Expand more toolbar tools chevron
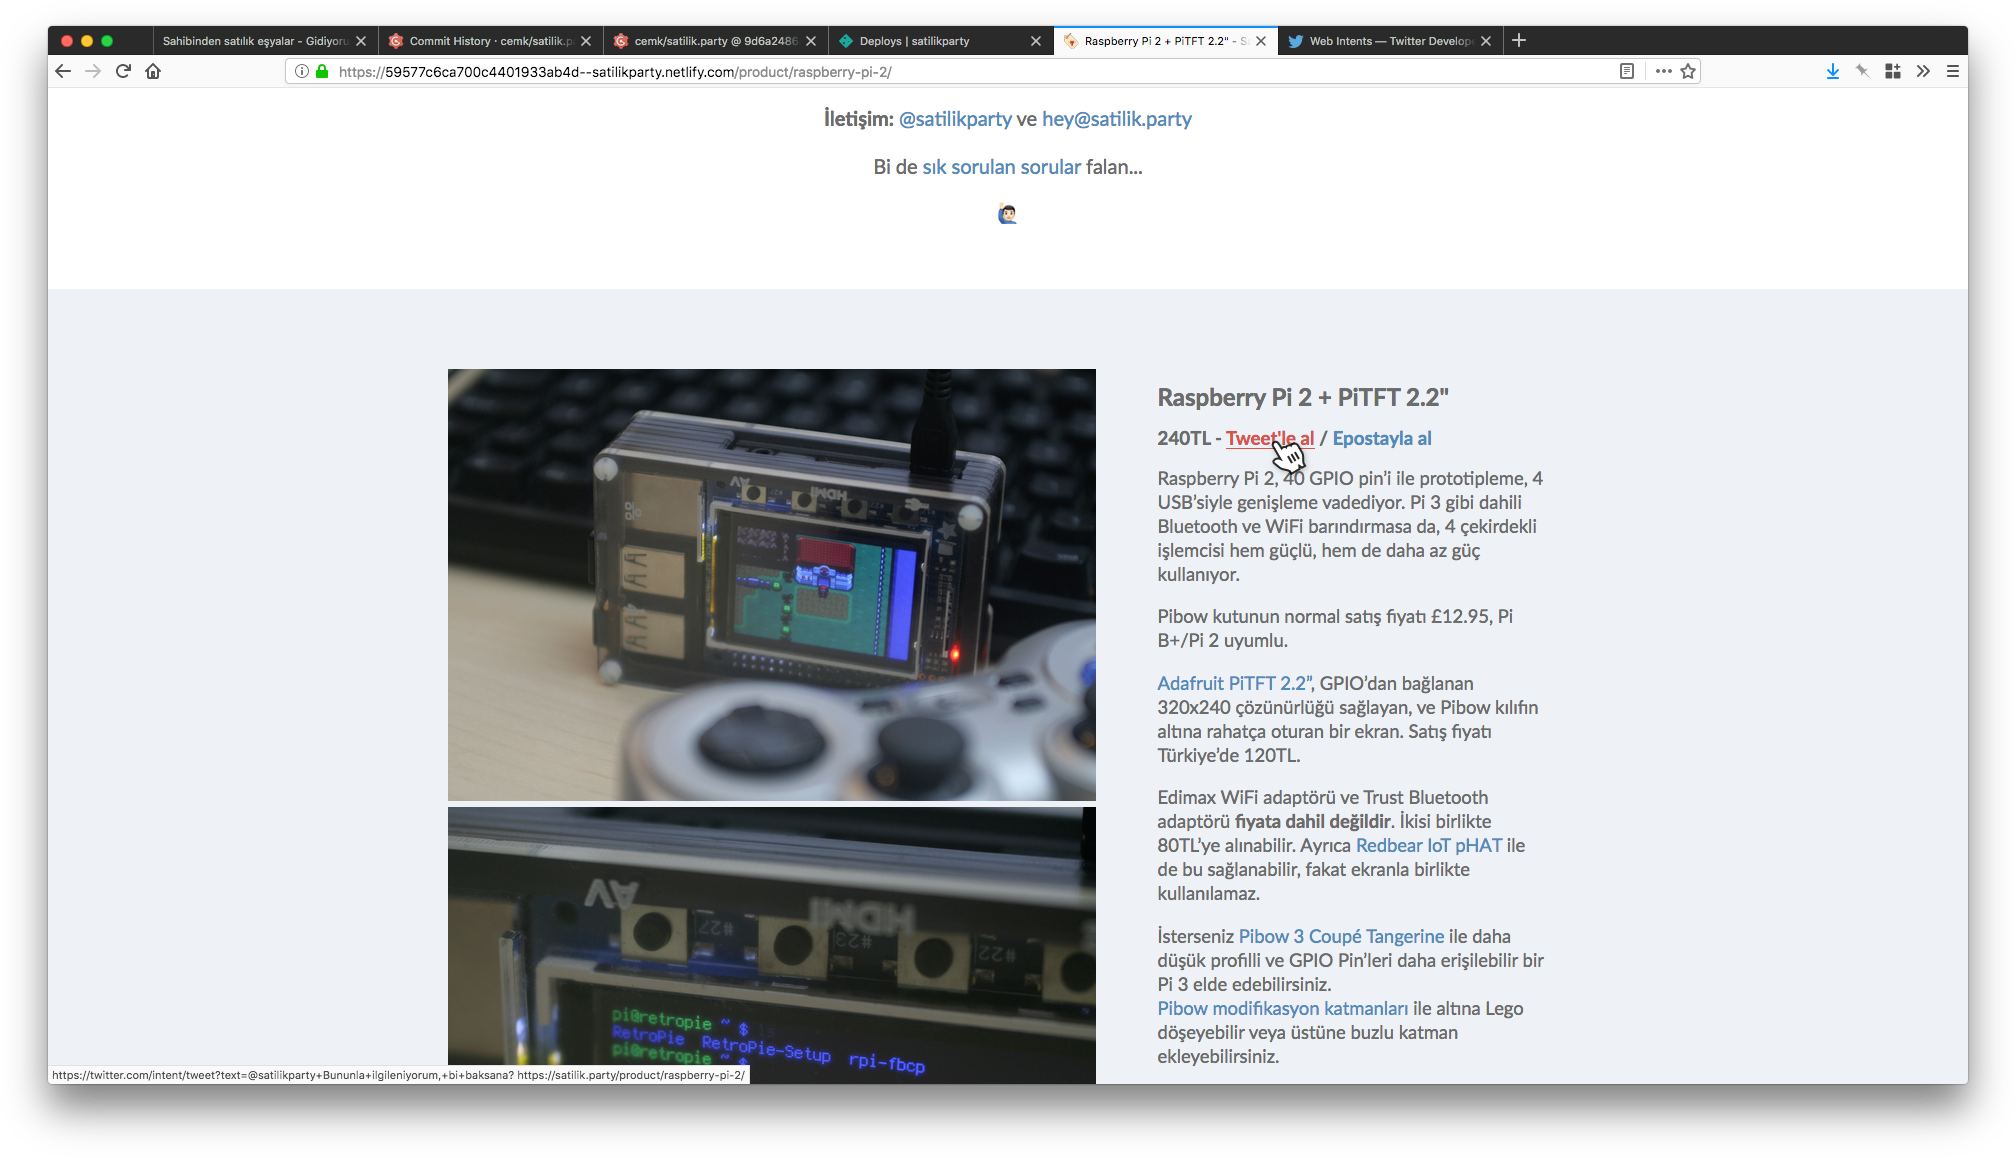Screen dimensions: 2016x1158 pyautogui.click(x=1922, y=71)
